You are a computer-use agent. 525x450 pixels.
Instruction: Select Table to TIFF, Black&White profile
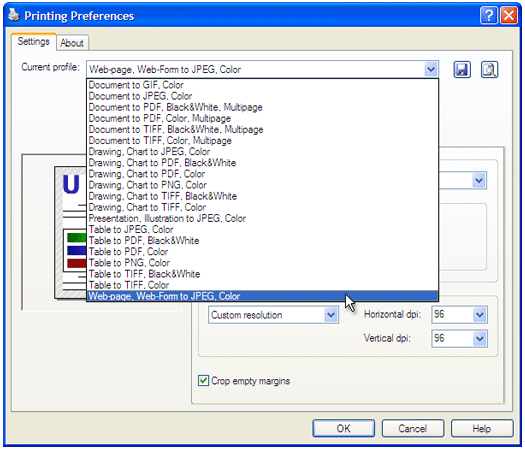(262, 274)
